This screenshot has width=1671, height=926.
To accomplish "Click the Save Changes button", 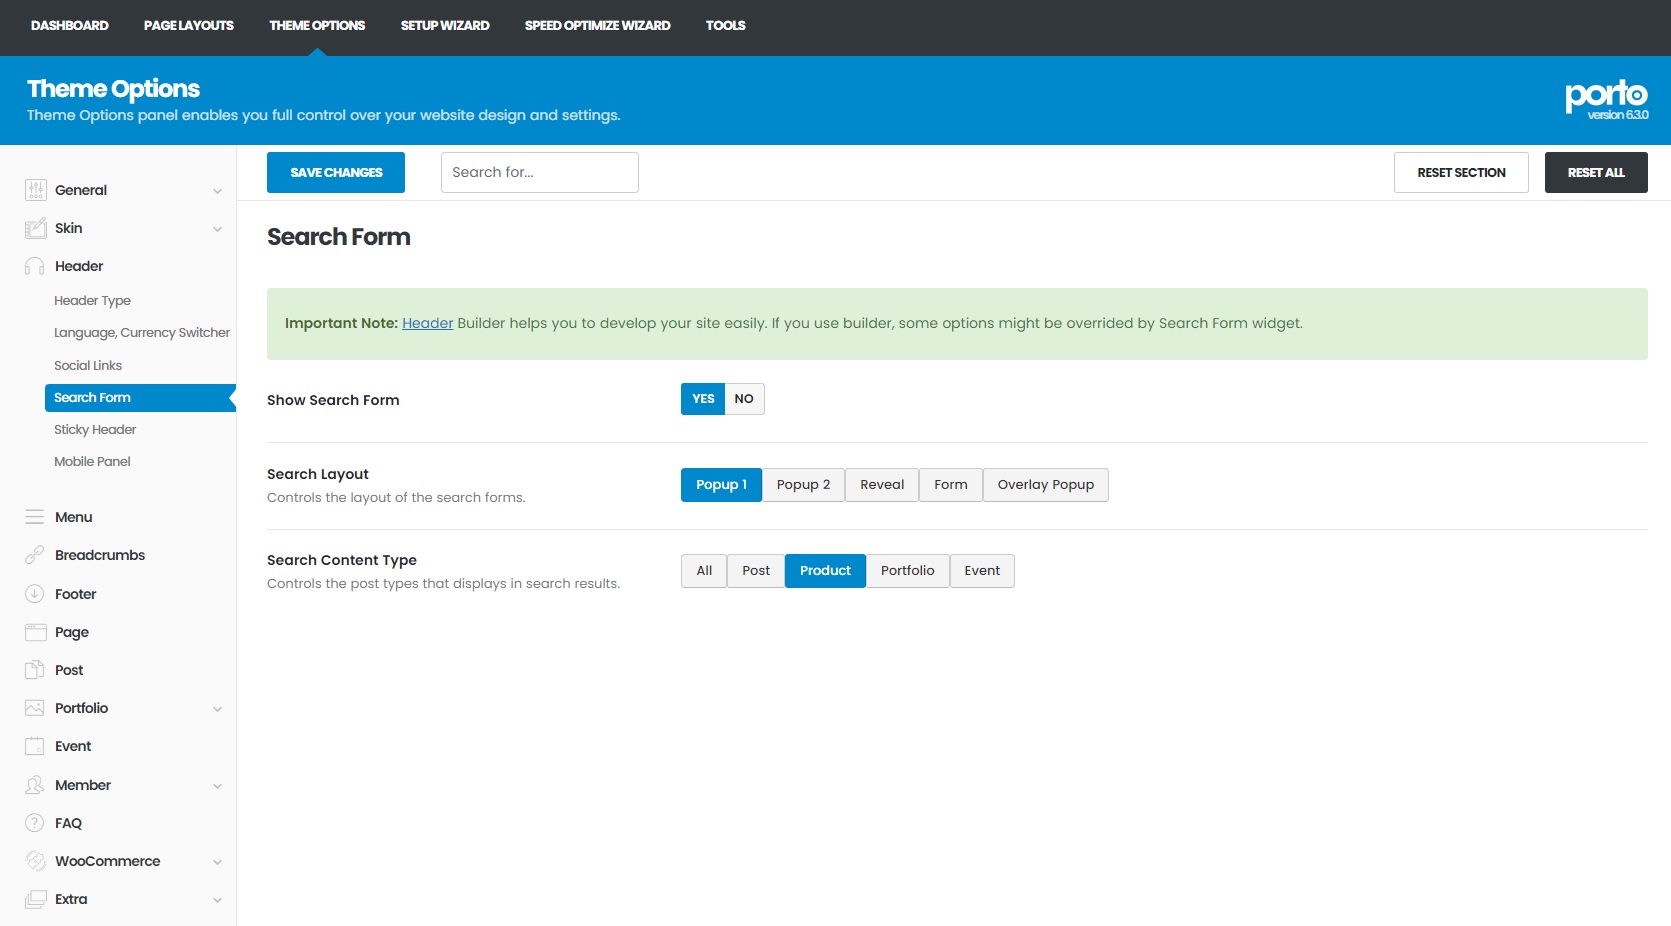I will tap(335, 172).
